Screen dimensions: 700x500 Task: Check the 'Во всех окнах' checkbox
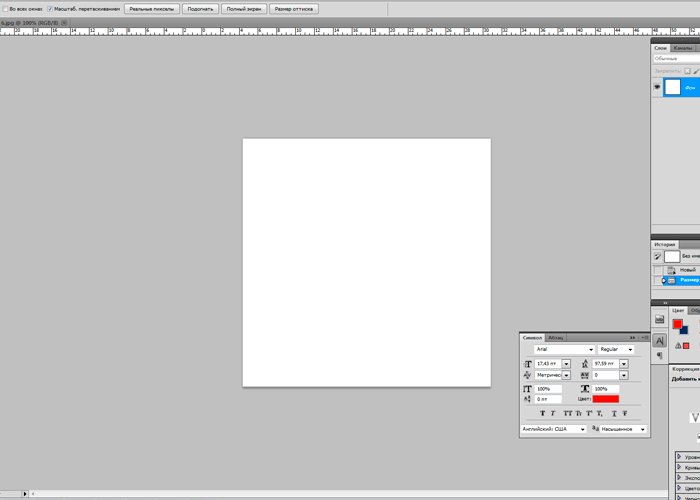(x=5, y=8)
